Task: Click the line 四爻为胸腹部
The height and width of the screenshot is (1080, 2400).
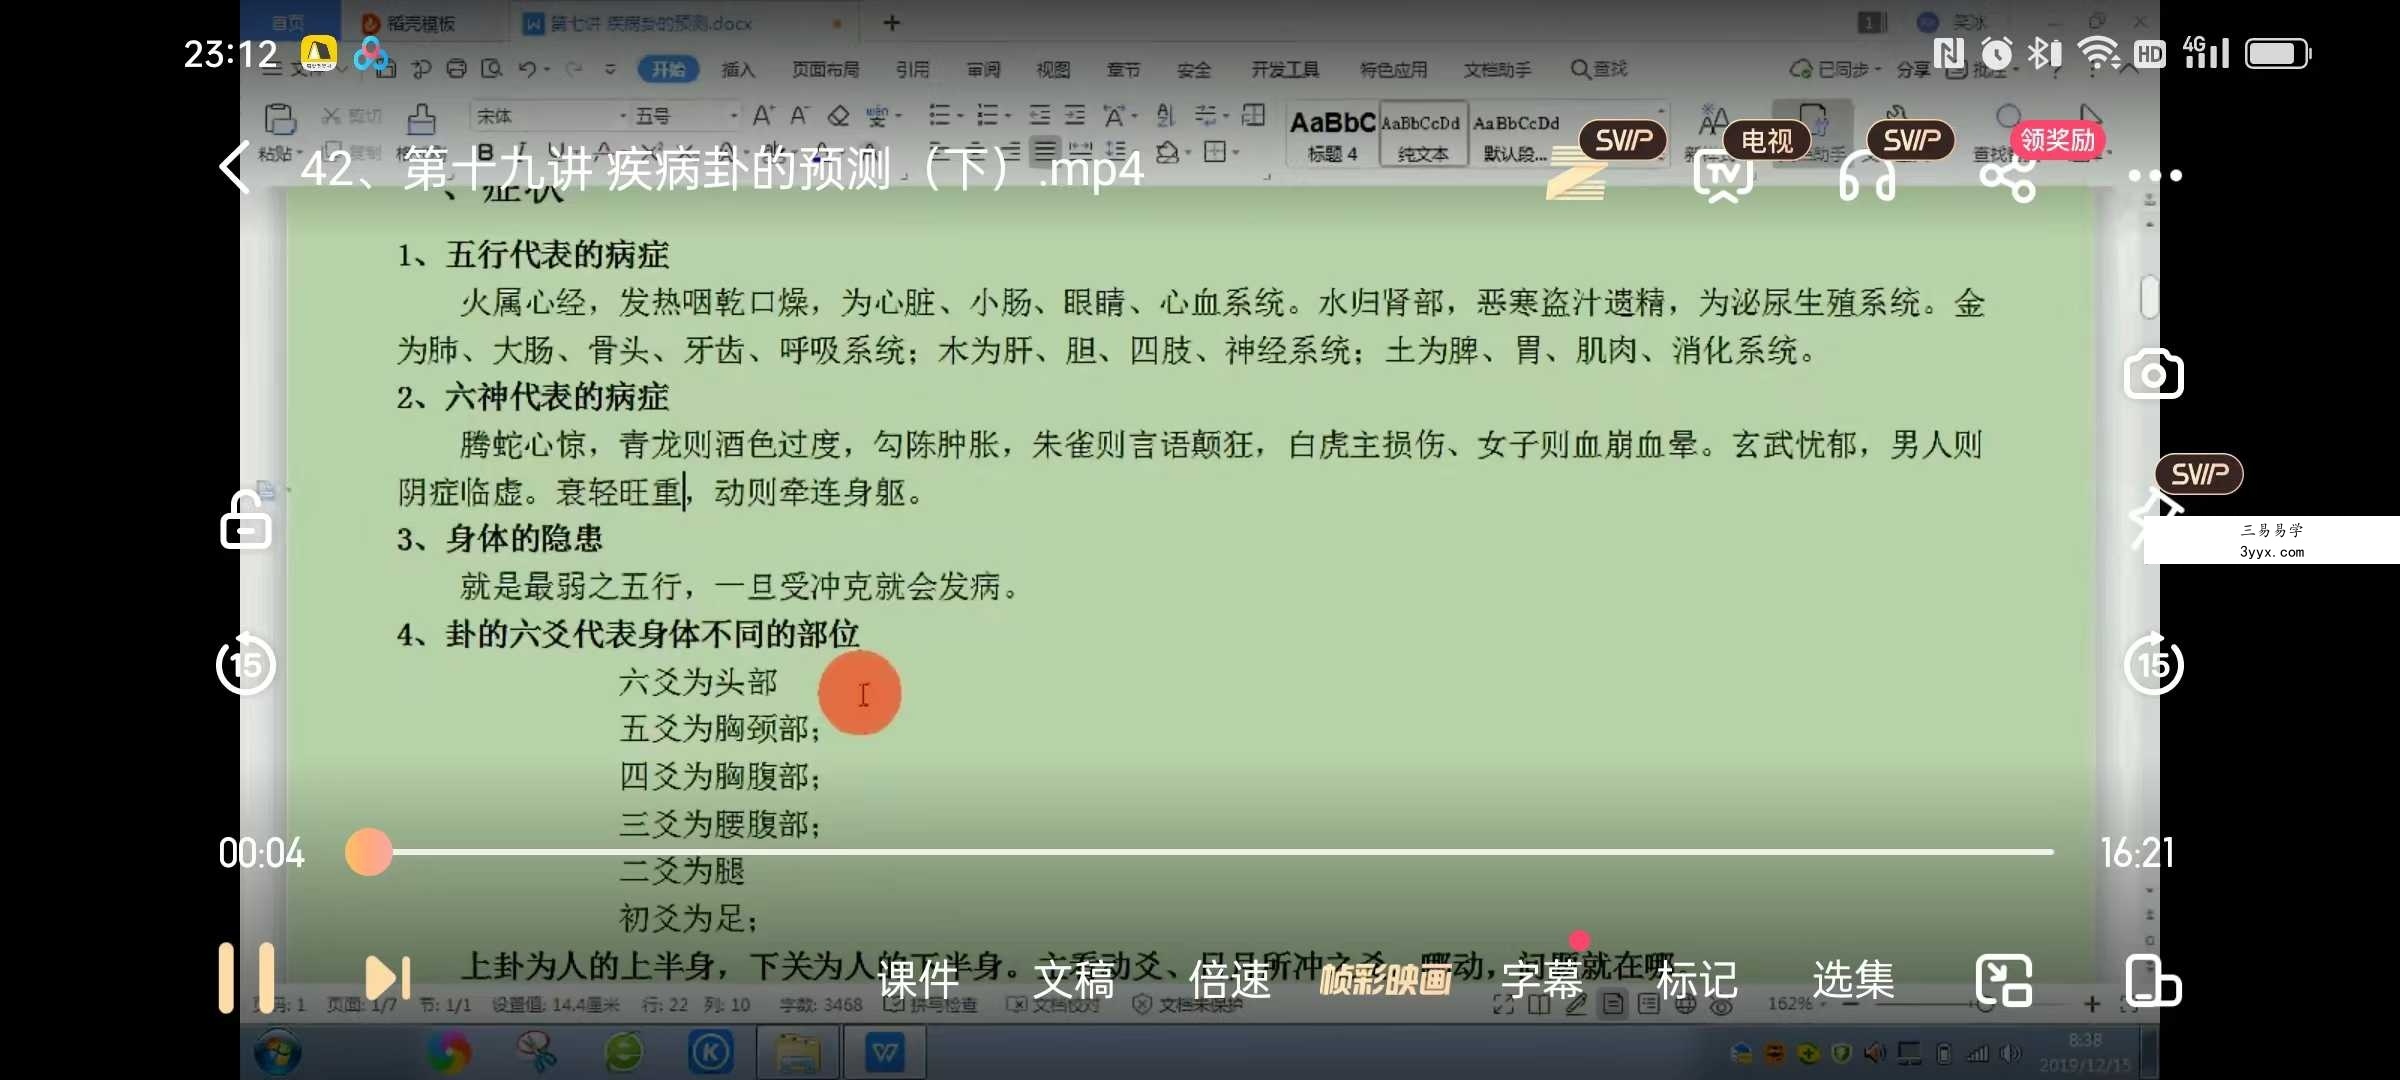Action: [720, 776]
